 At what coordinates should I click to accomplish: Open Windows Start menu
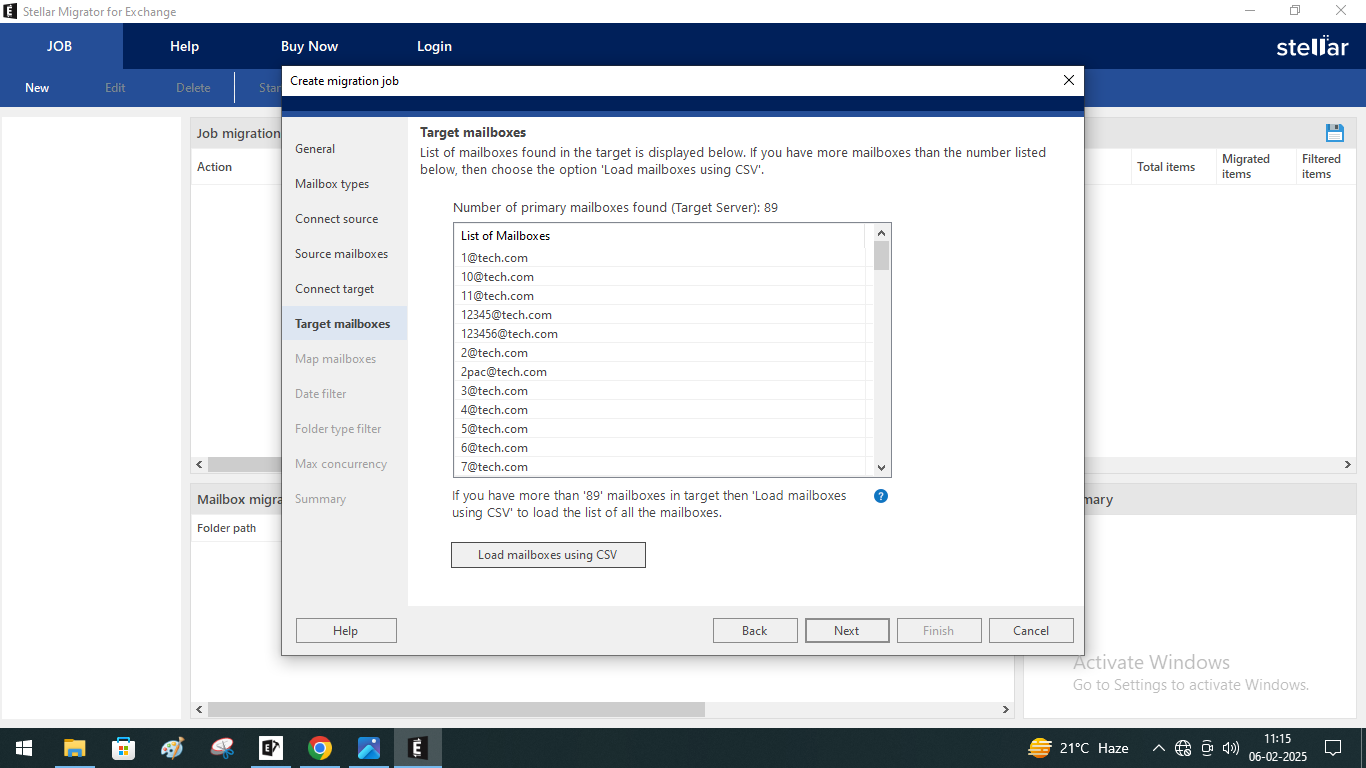click(23, 748)
